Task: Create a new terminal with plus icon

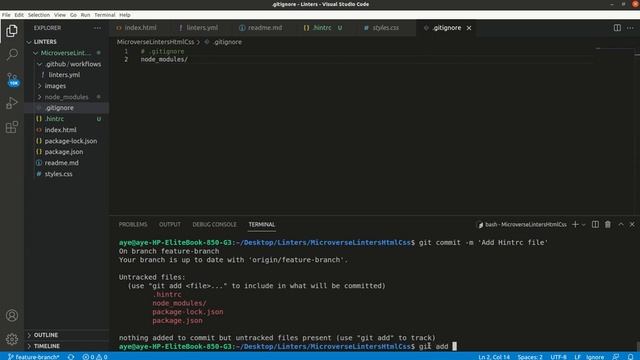Action: [x=575, y=224]
